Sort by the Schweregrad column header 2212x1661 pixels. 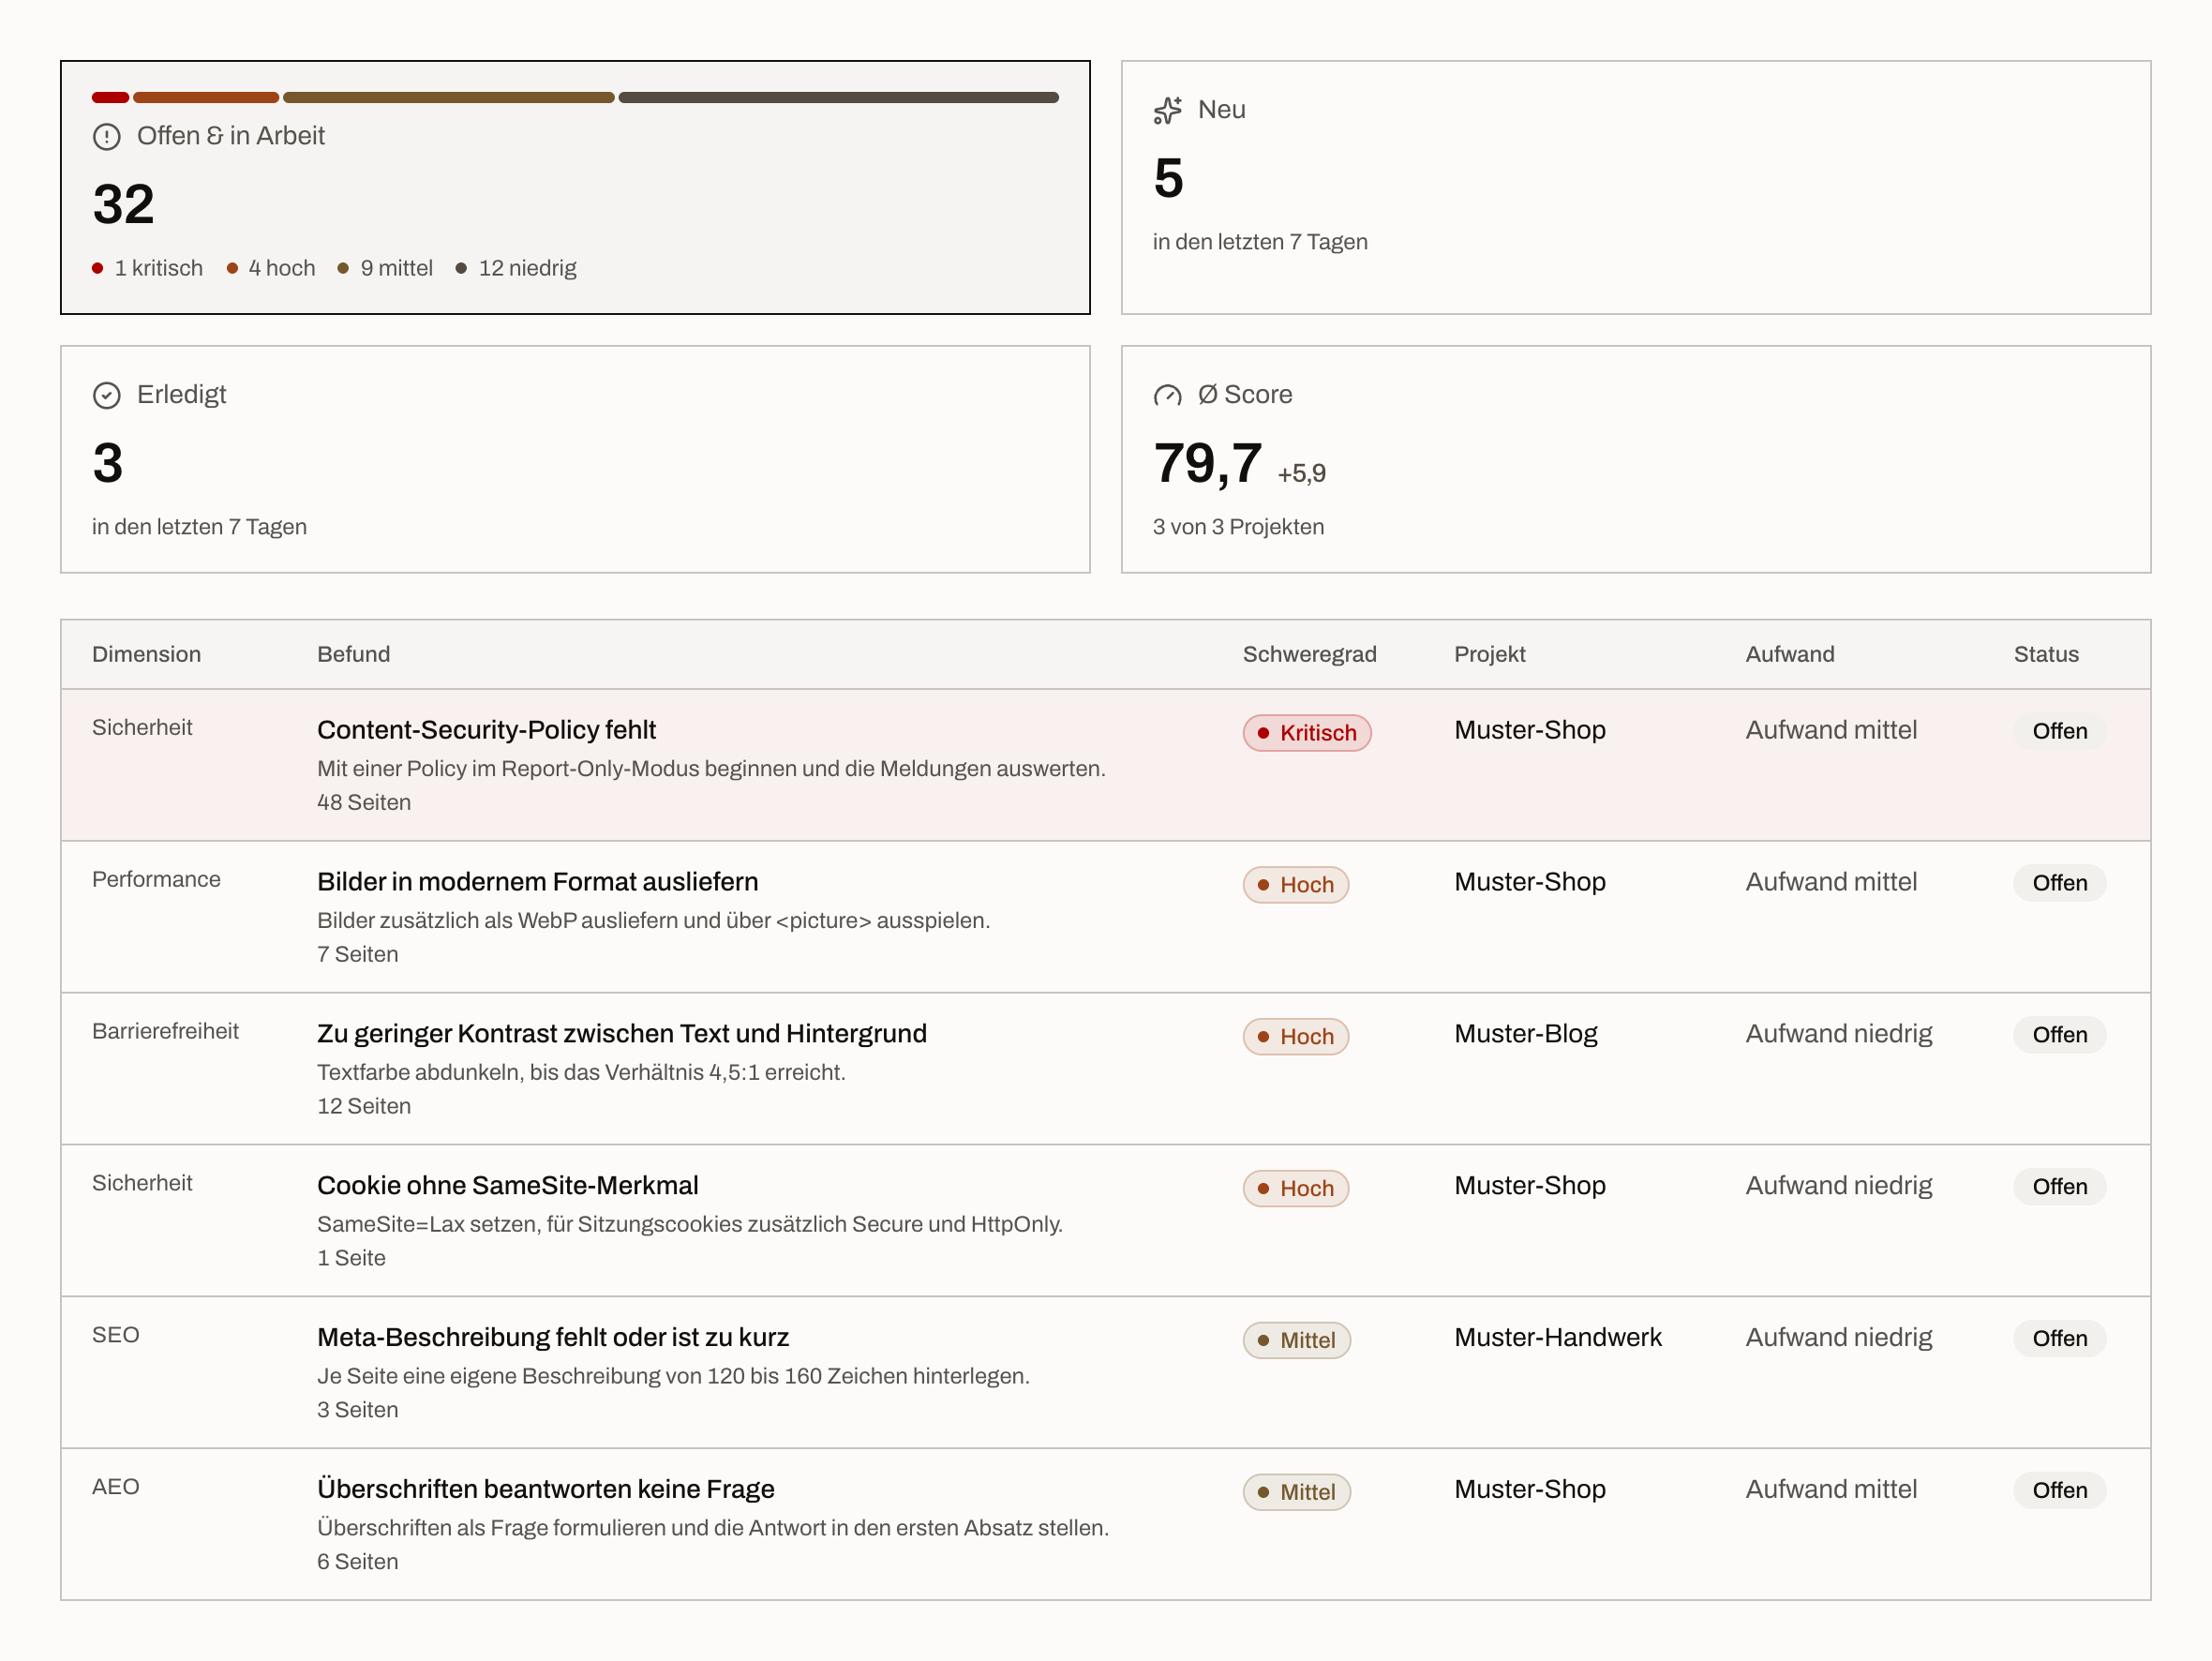[1309, 654]
